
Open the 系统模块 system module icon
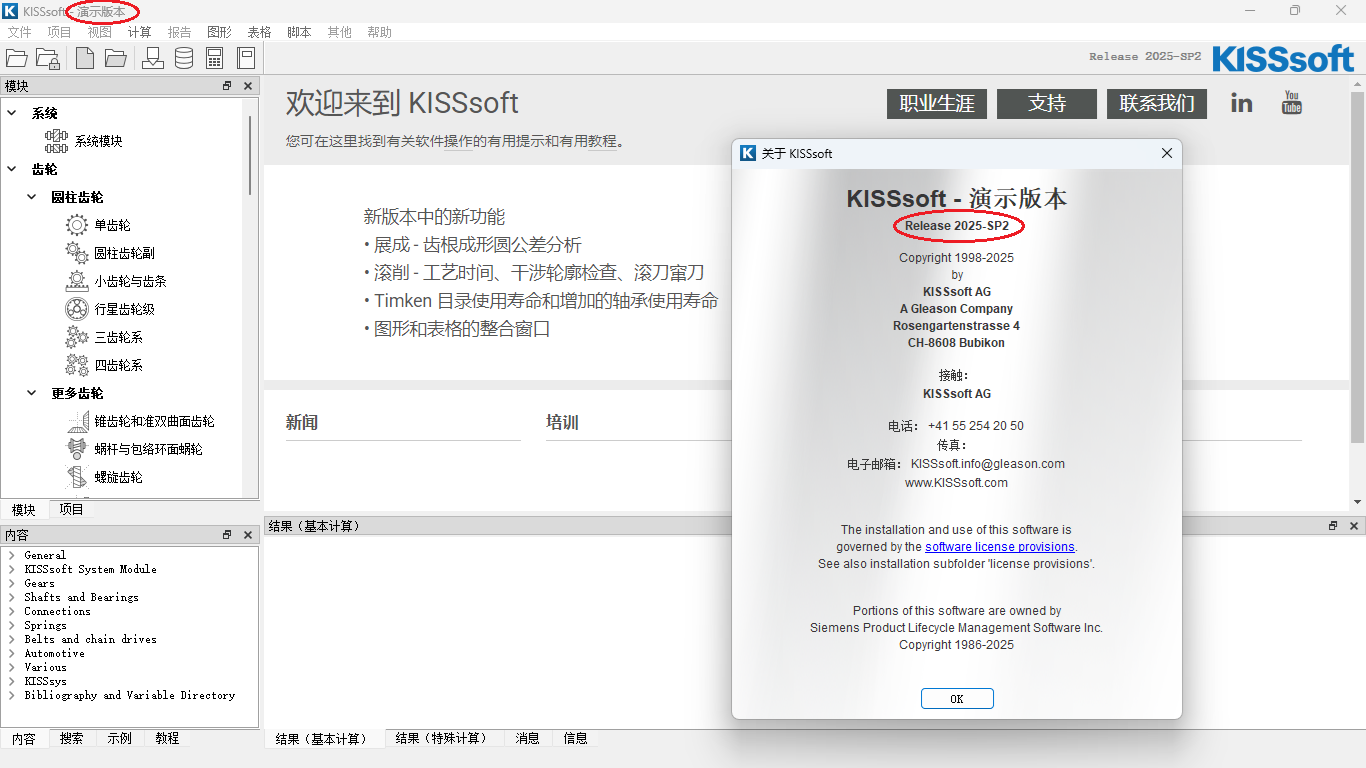click(56, 141)
